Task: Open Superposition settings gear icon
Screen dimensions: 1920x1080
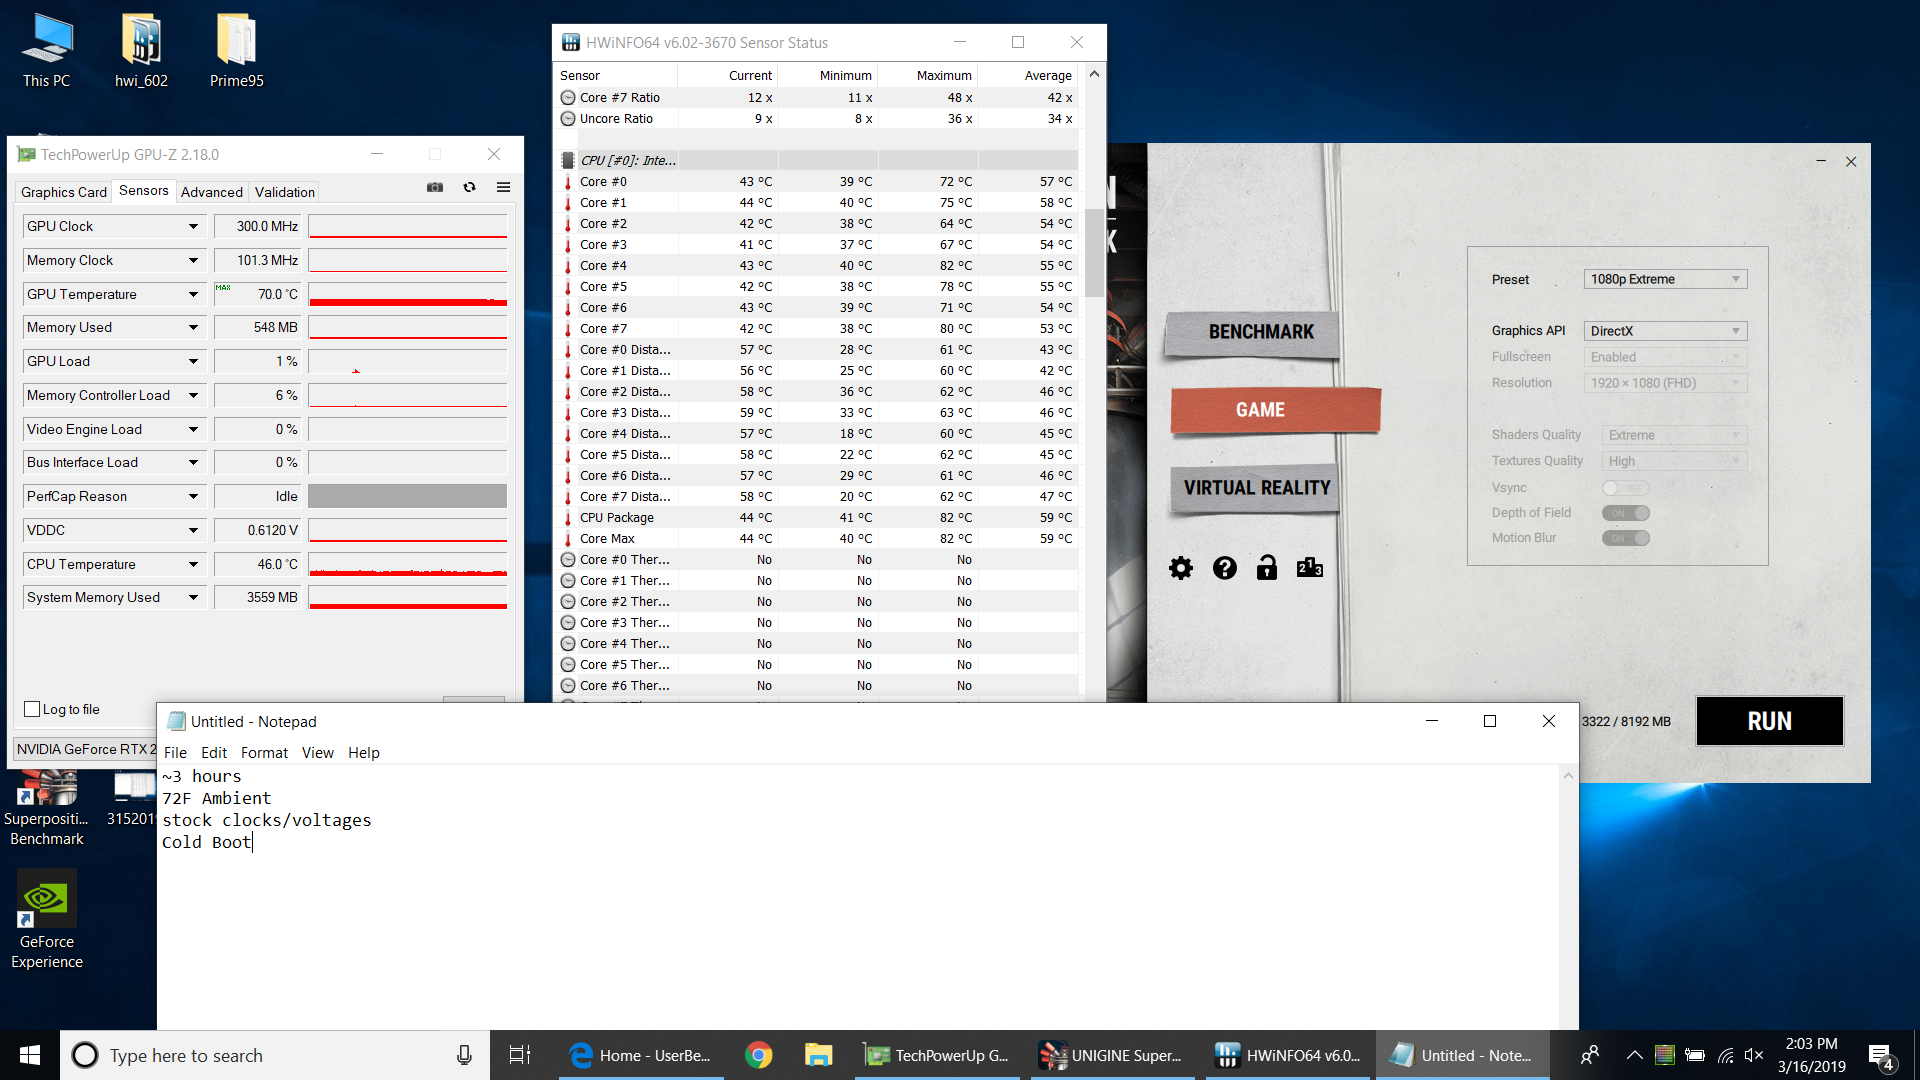Action: pyautogui.click(x=1181, y=569)
